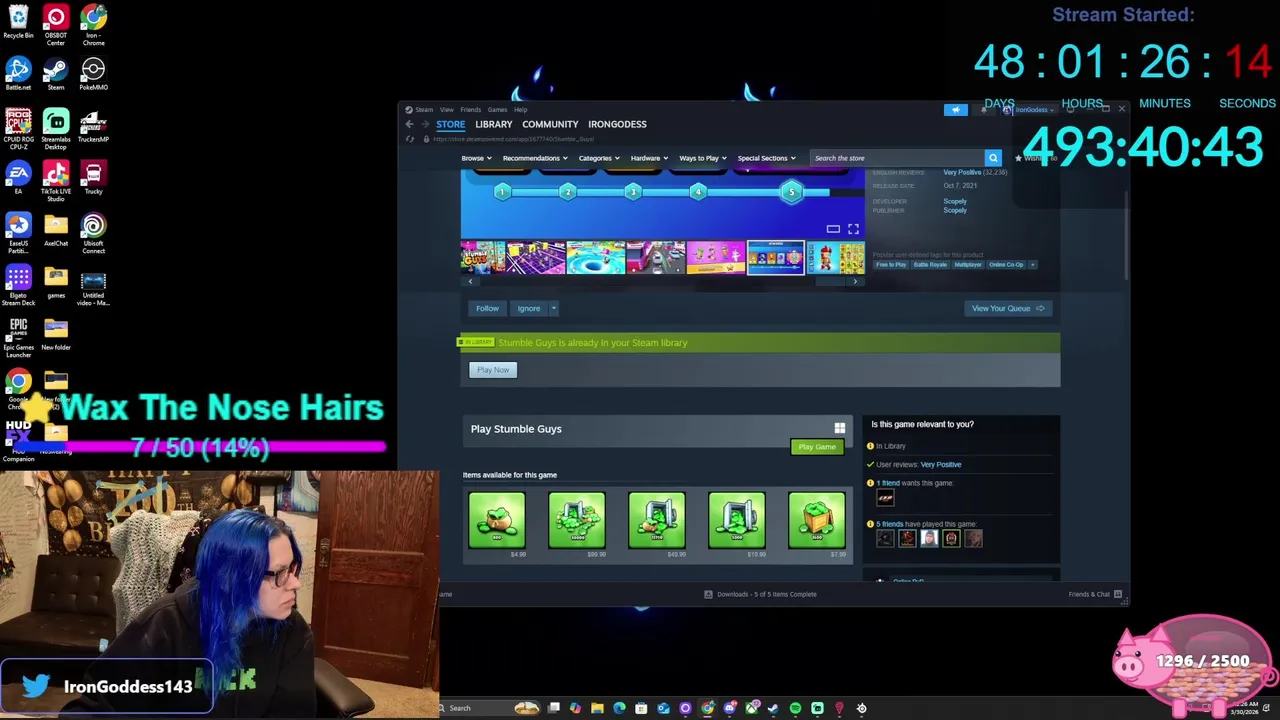Open Recycle Bin desktop icon
Image resolution: width=1280 pixels, height=720 pixels.
coord(18,23)
